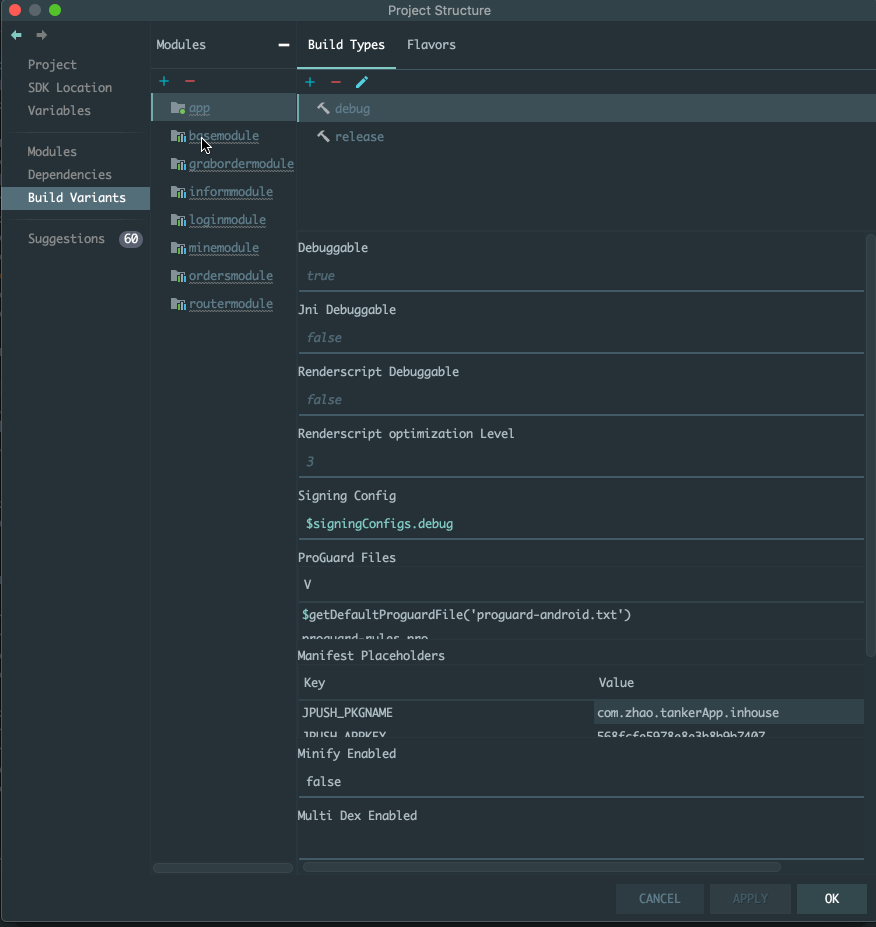Click the release hammer icon

[x=323, y=137]
